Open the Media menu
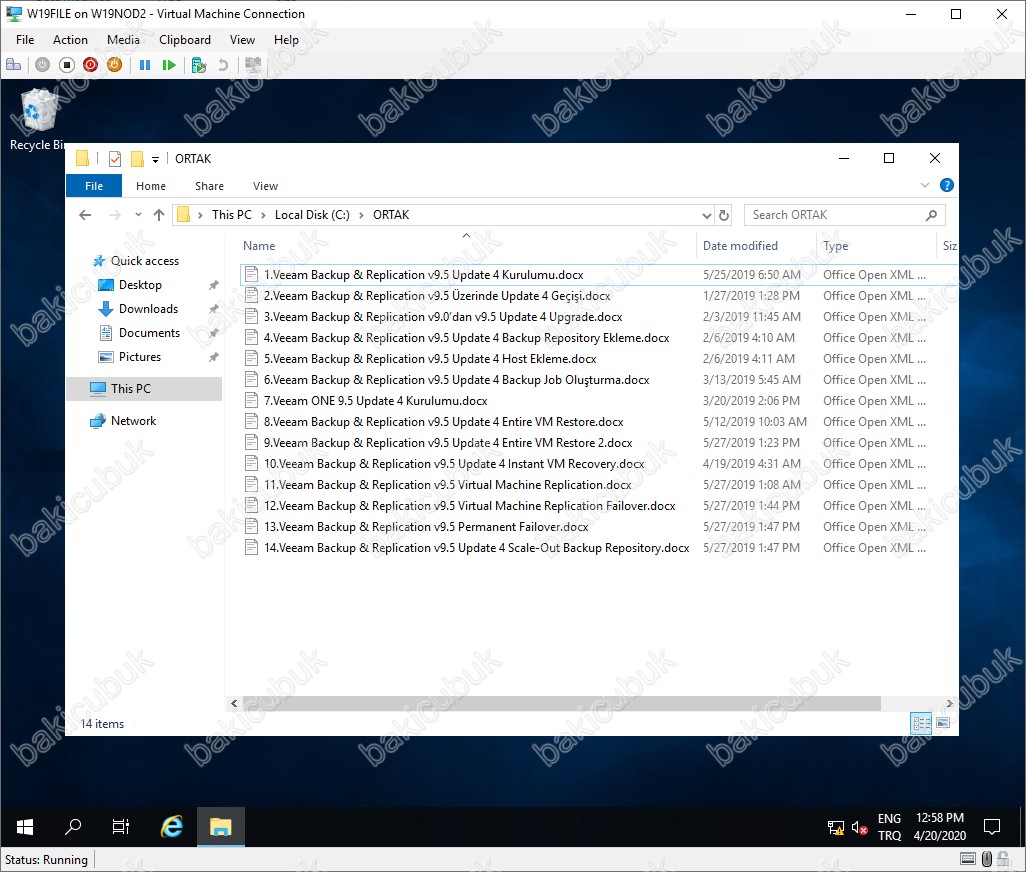 coord(123,40)
